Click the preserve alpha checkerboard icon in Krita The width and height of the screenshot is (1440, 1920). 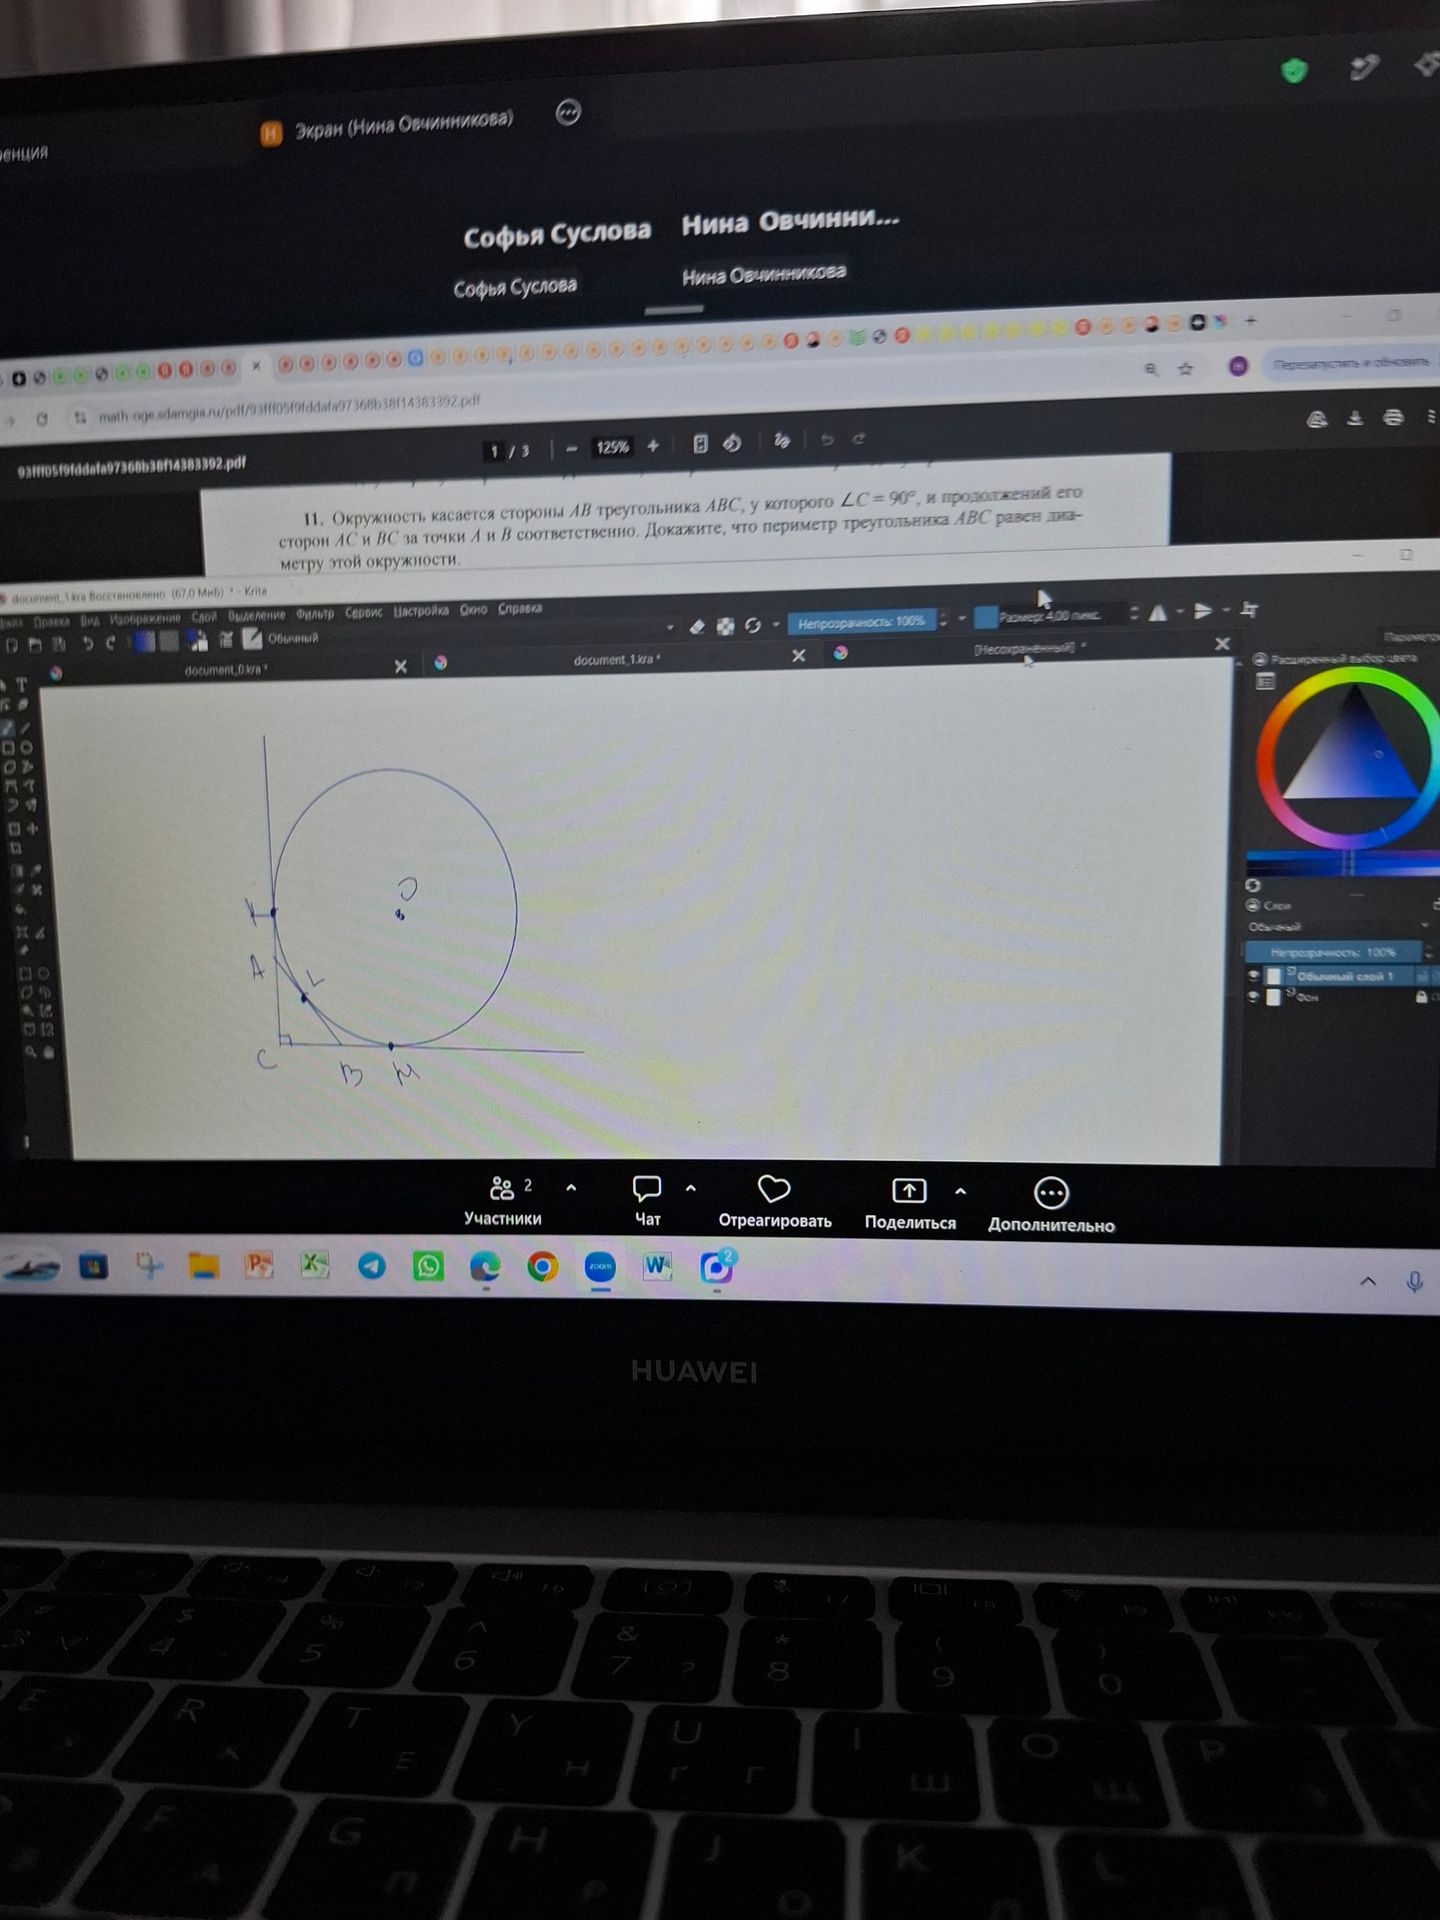(725, 626)
